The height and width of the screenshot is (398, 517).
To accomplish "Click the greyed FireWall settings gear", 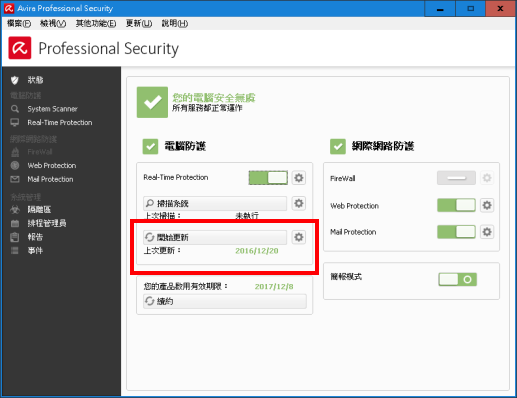I will (487, 178).
